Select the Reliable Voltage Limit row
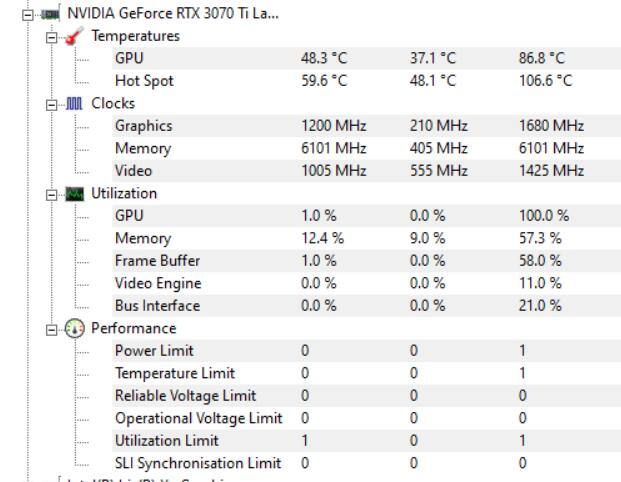Viewport: 621px width, 482px height. click(x=185, y=396)
